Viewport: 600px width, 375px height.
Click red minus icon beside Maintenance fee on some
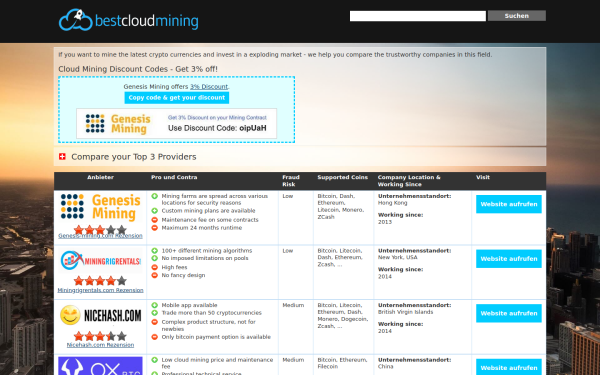click(x=155, y=220)
